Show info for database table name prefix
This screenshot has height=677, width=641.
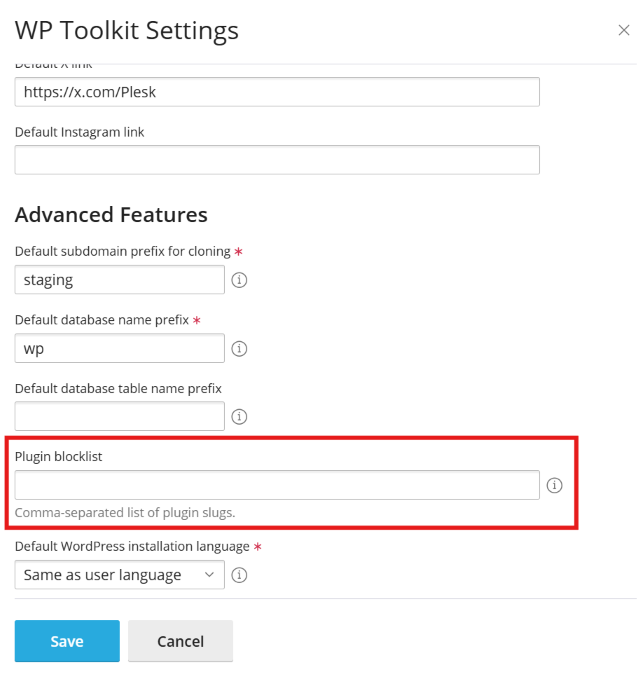pyautogui.click(x=239, y=417)
